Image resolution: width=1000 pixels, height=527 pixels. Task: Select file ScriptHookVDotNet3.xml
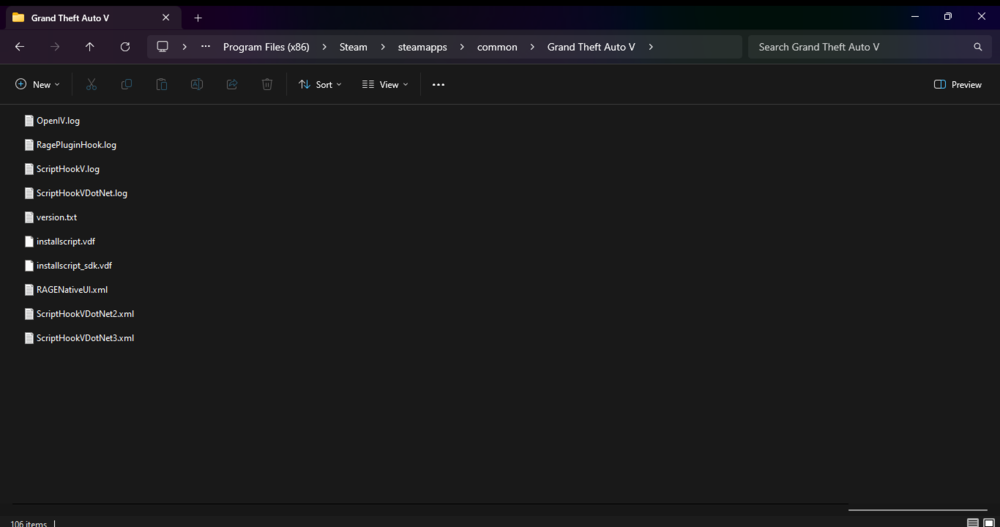pos(79,338)
